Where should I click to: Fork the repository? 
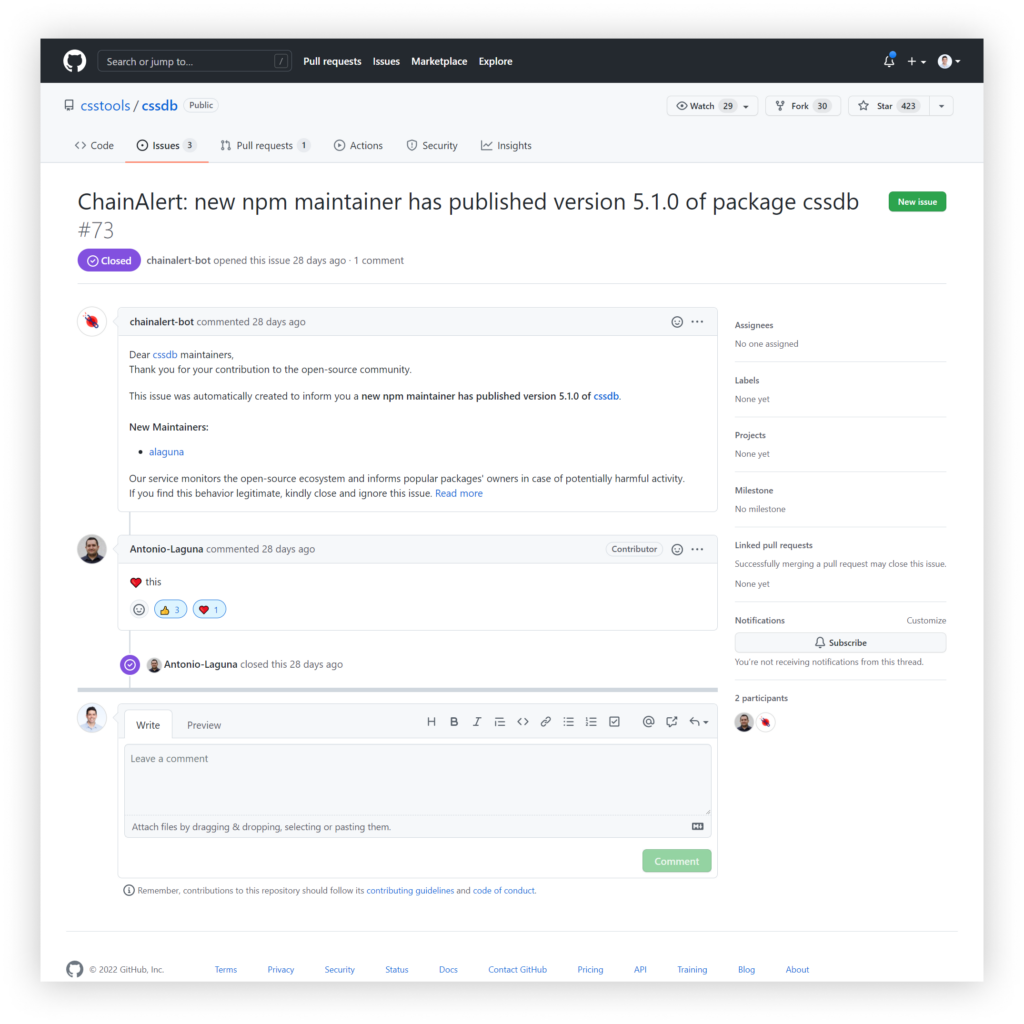coord(803,106)
